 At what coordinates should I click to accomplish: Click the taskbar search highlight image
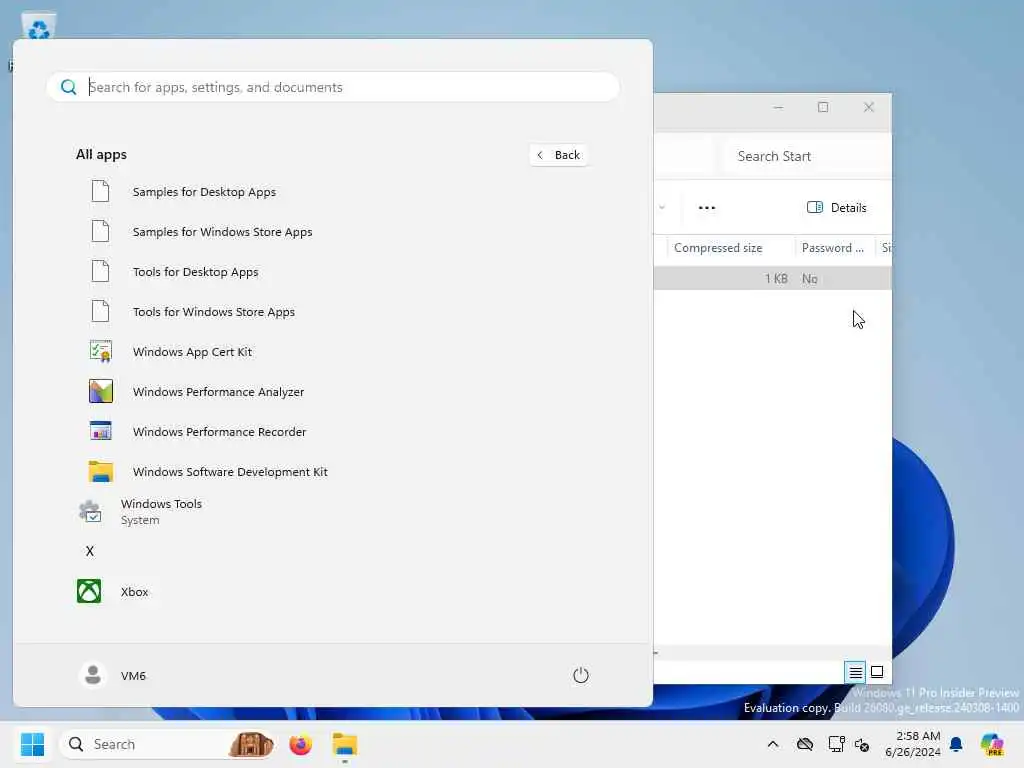point(251,744)
